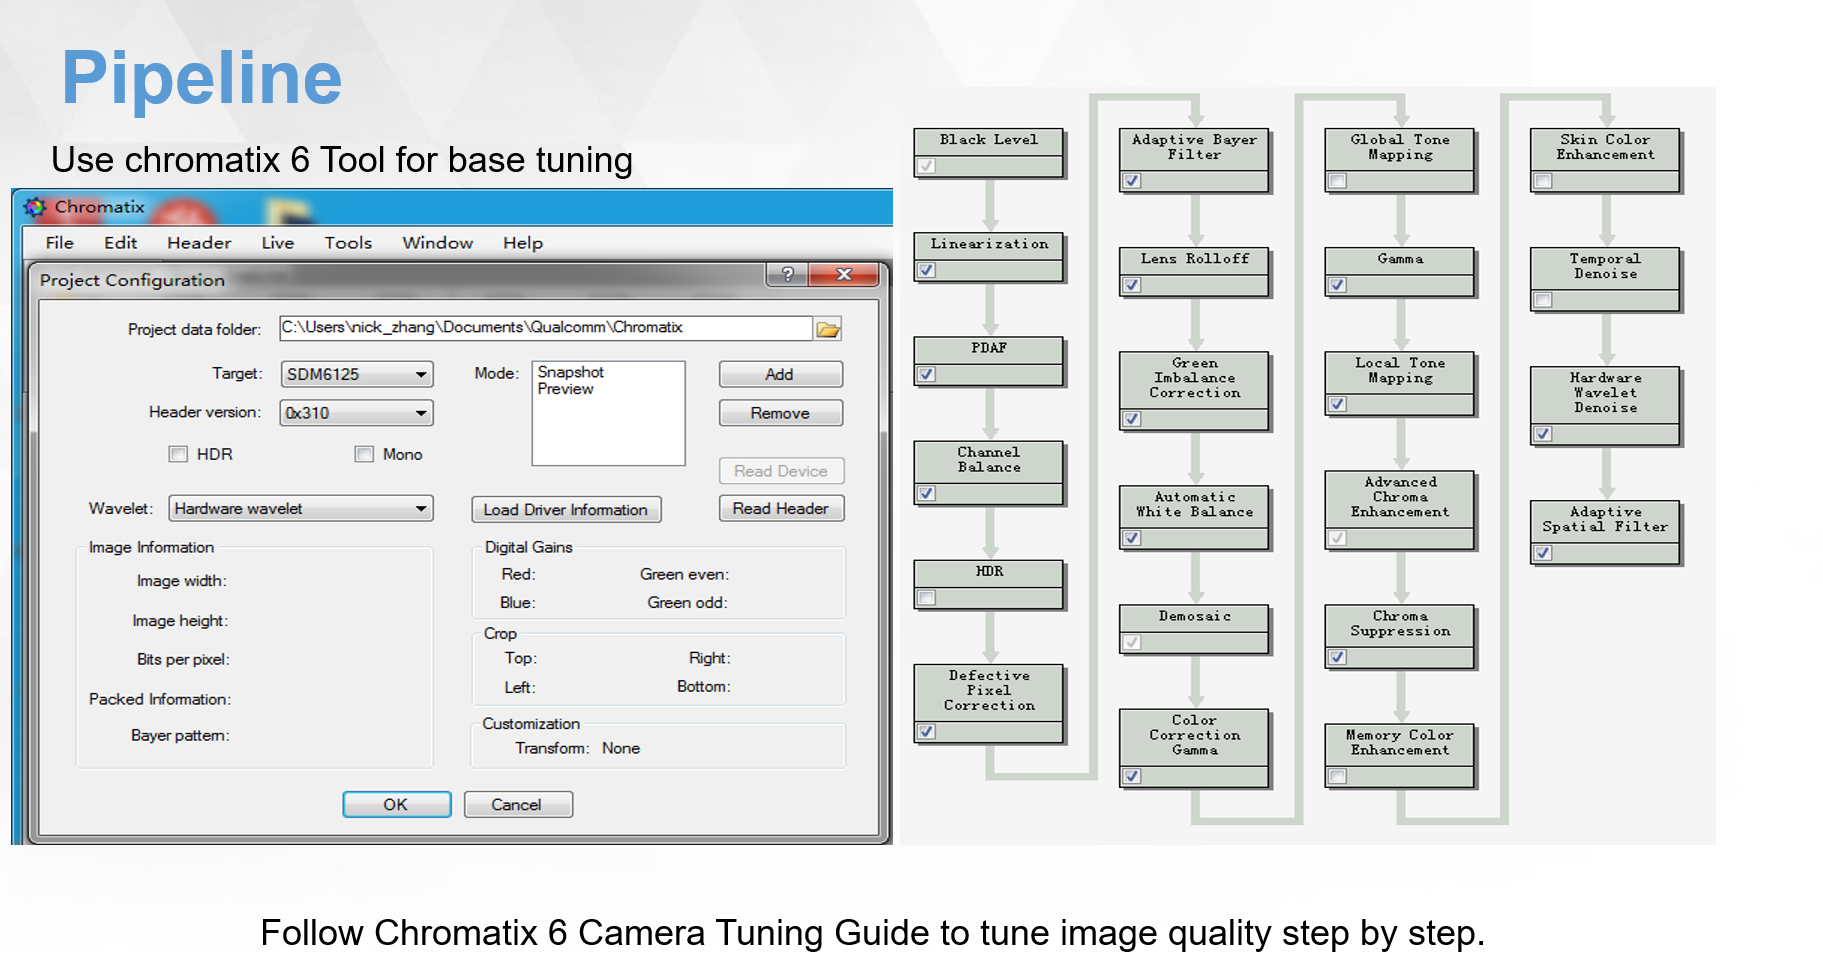Enable the HDR checkbox in dialog
The image size is (1823, 955).
pyautogui.click(x=178, y=454)
